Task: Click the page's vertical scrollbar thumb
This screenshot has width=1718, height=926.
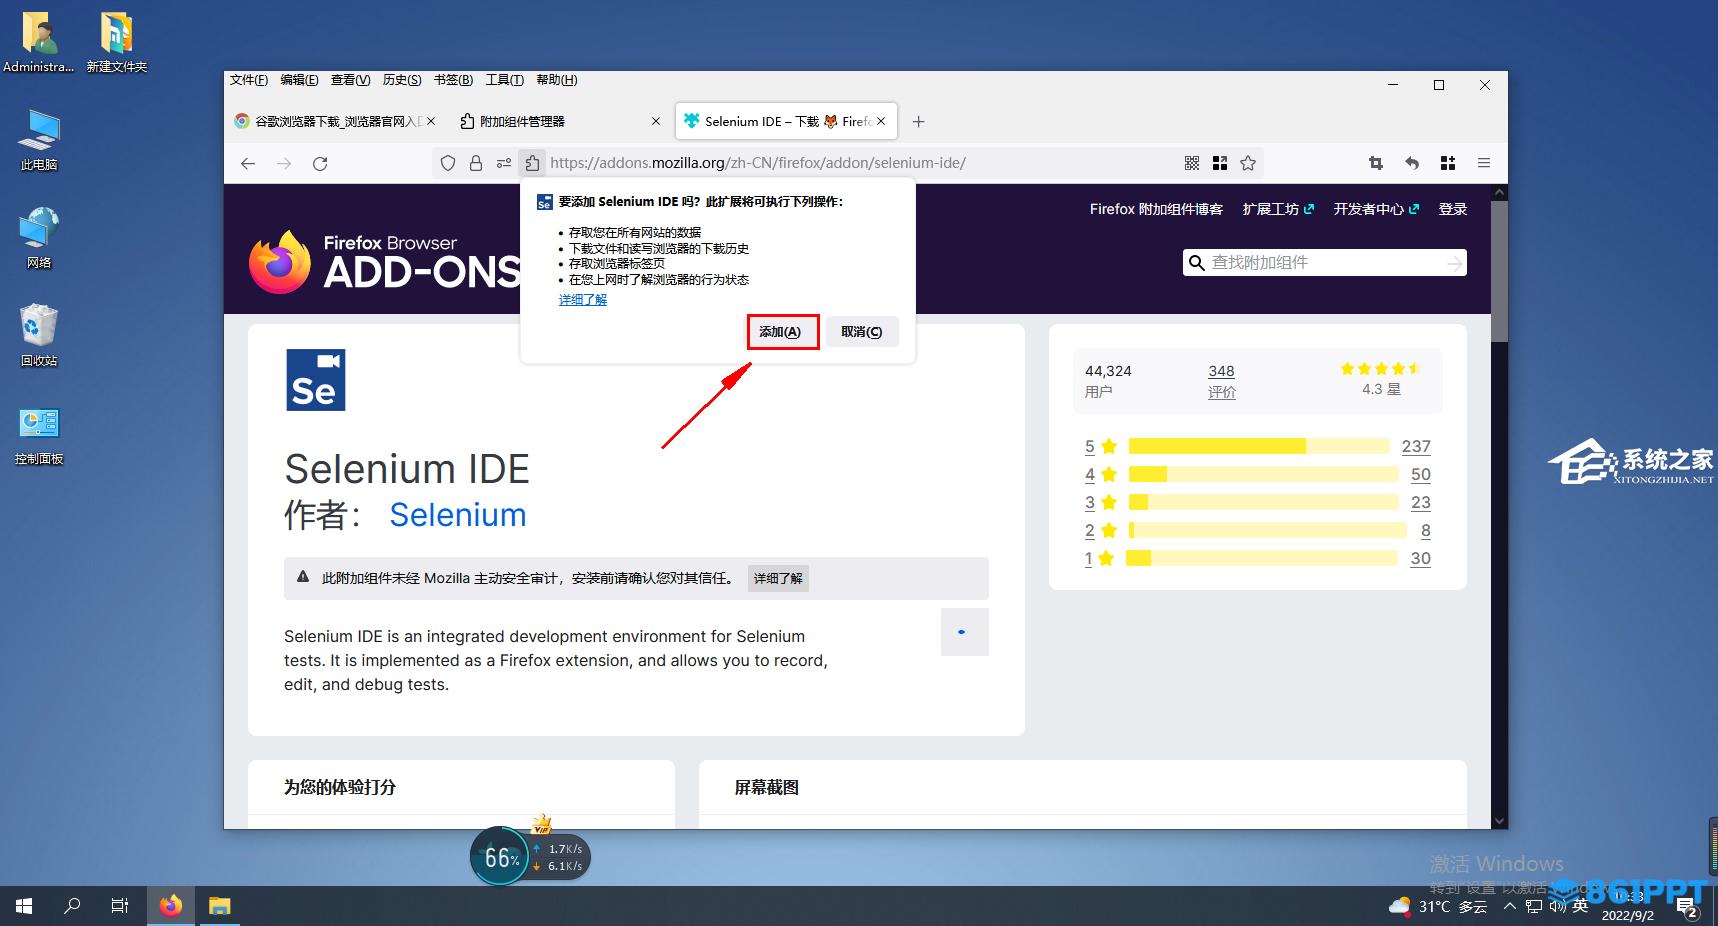Action: point(1498,270)
